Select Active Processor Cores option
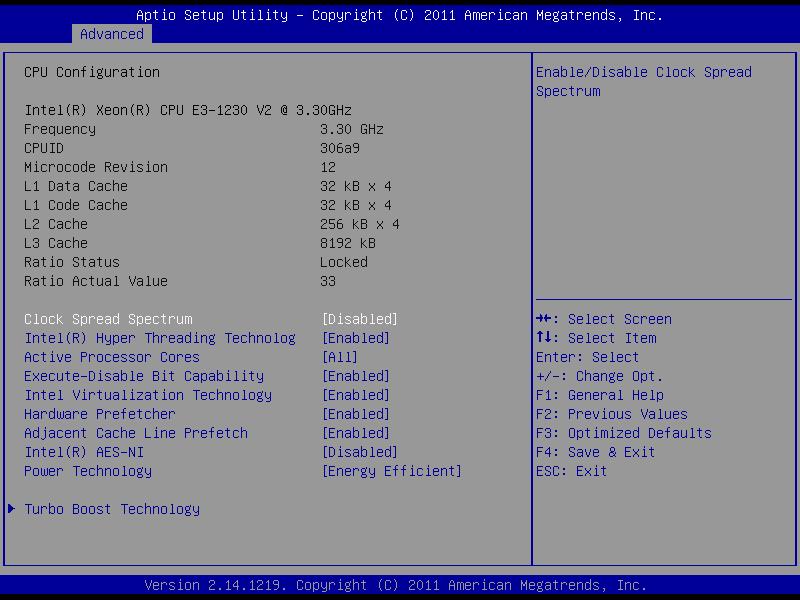 112,357
